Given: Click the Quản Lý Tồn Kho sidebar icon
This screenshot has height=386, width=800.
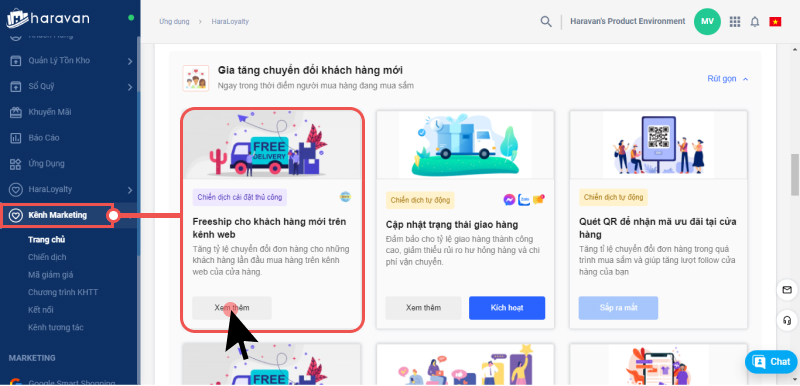Looking at the screenshot, I should tap(16, 61).
